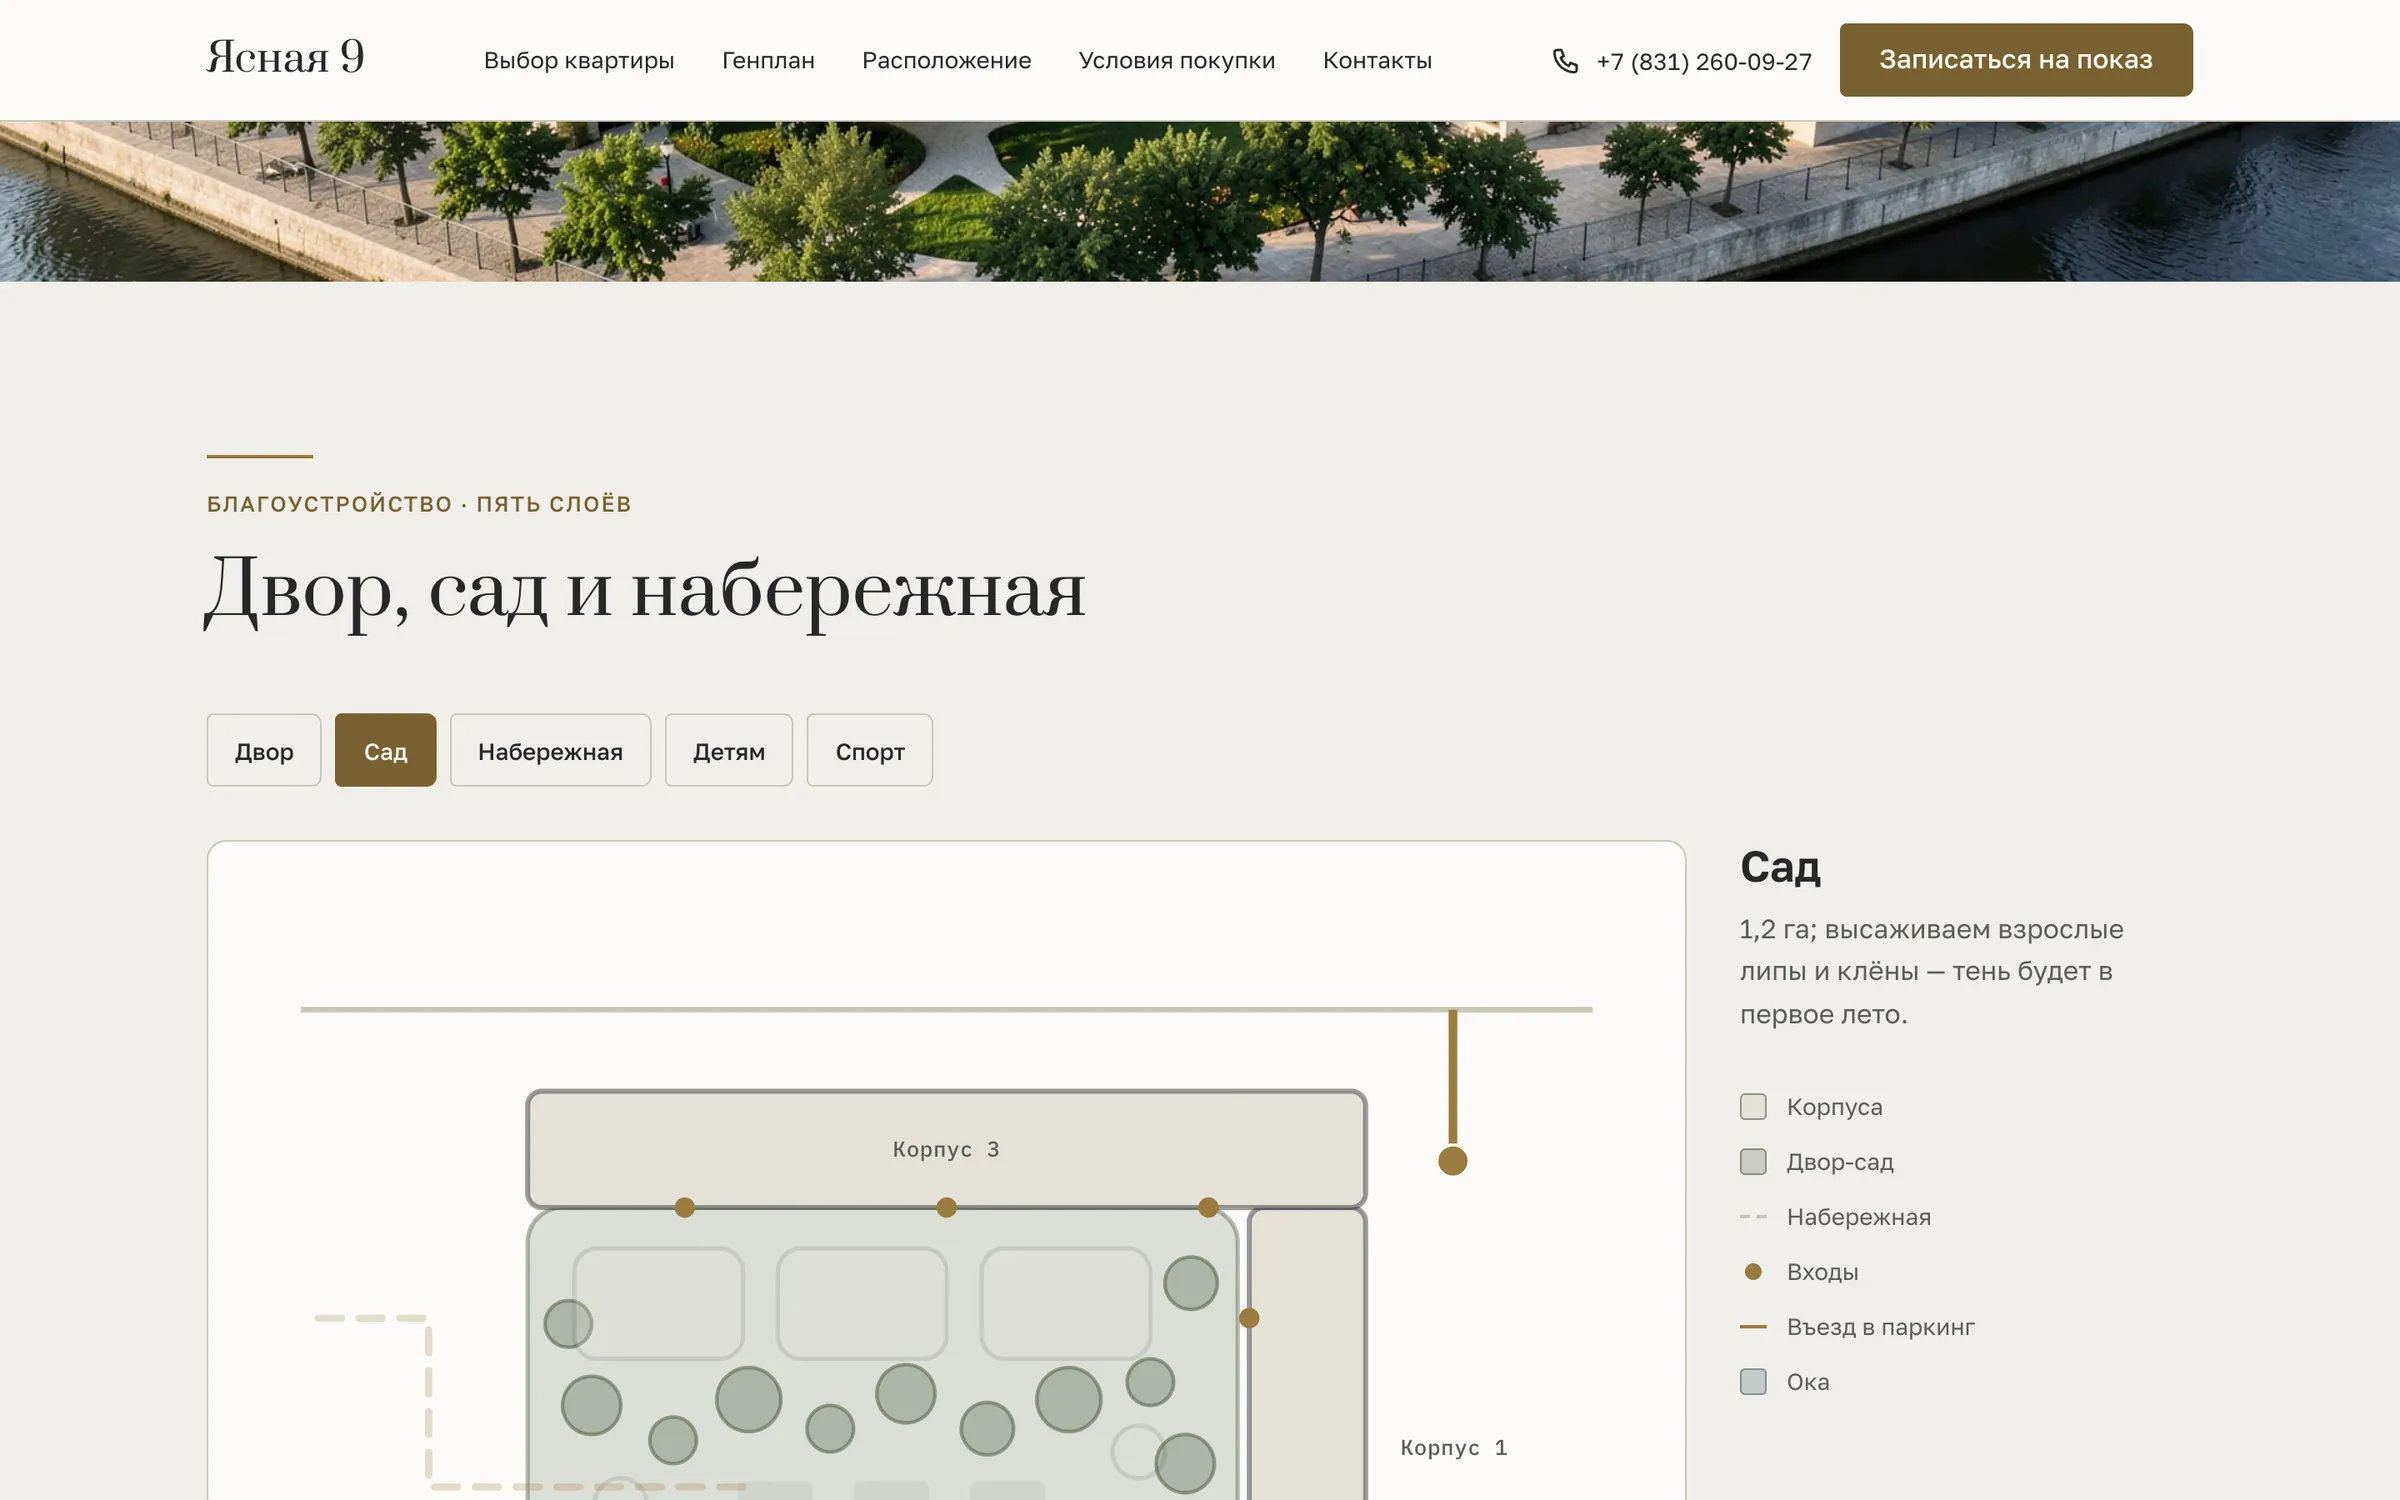
Task: Click the Корпуса legend swatch
Action: click(x=1753, y=1107)
